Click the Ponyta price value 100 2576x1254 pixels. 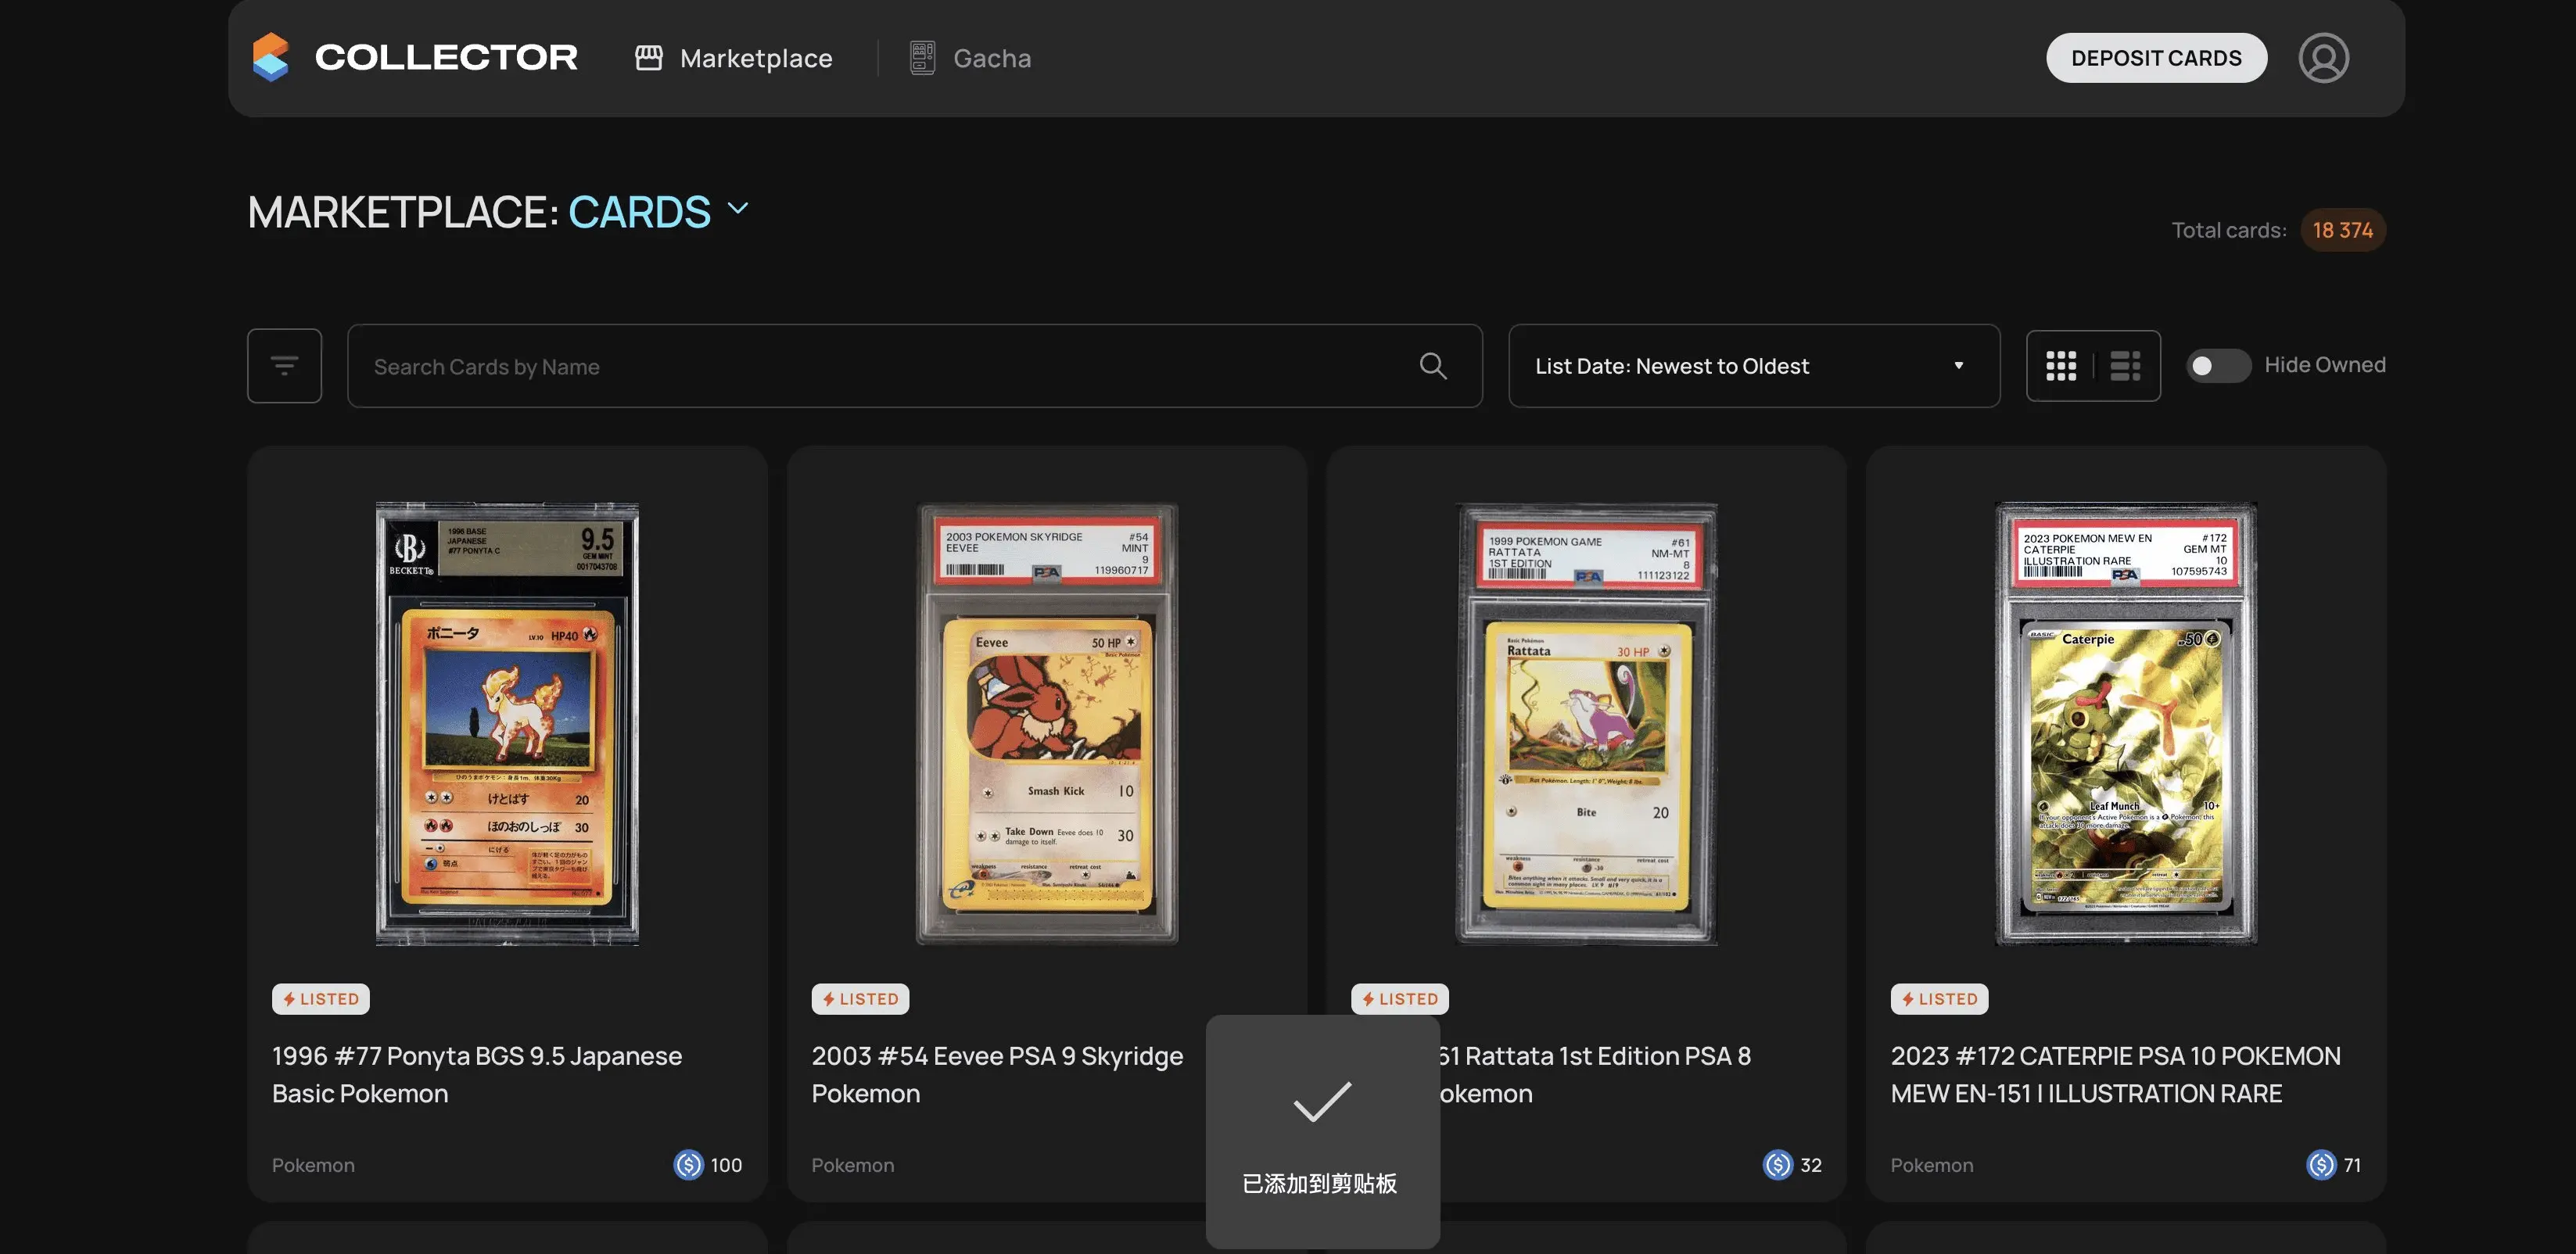coord(726,1166)
